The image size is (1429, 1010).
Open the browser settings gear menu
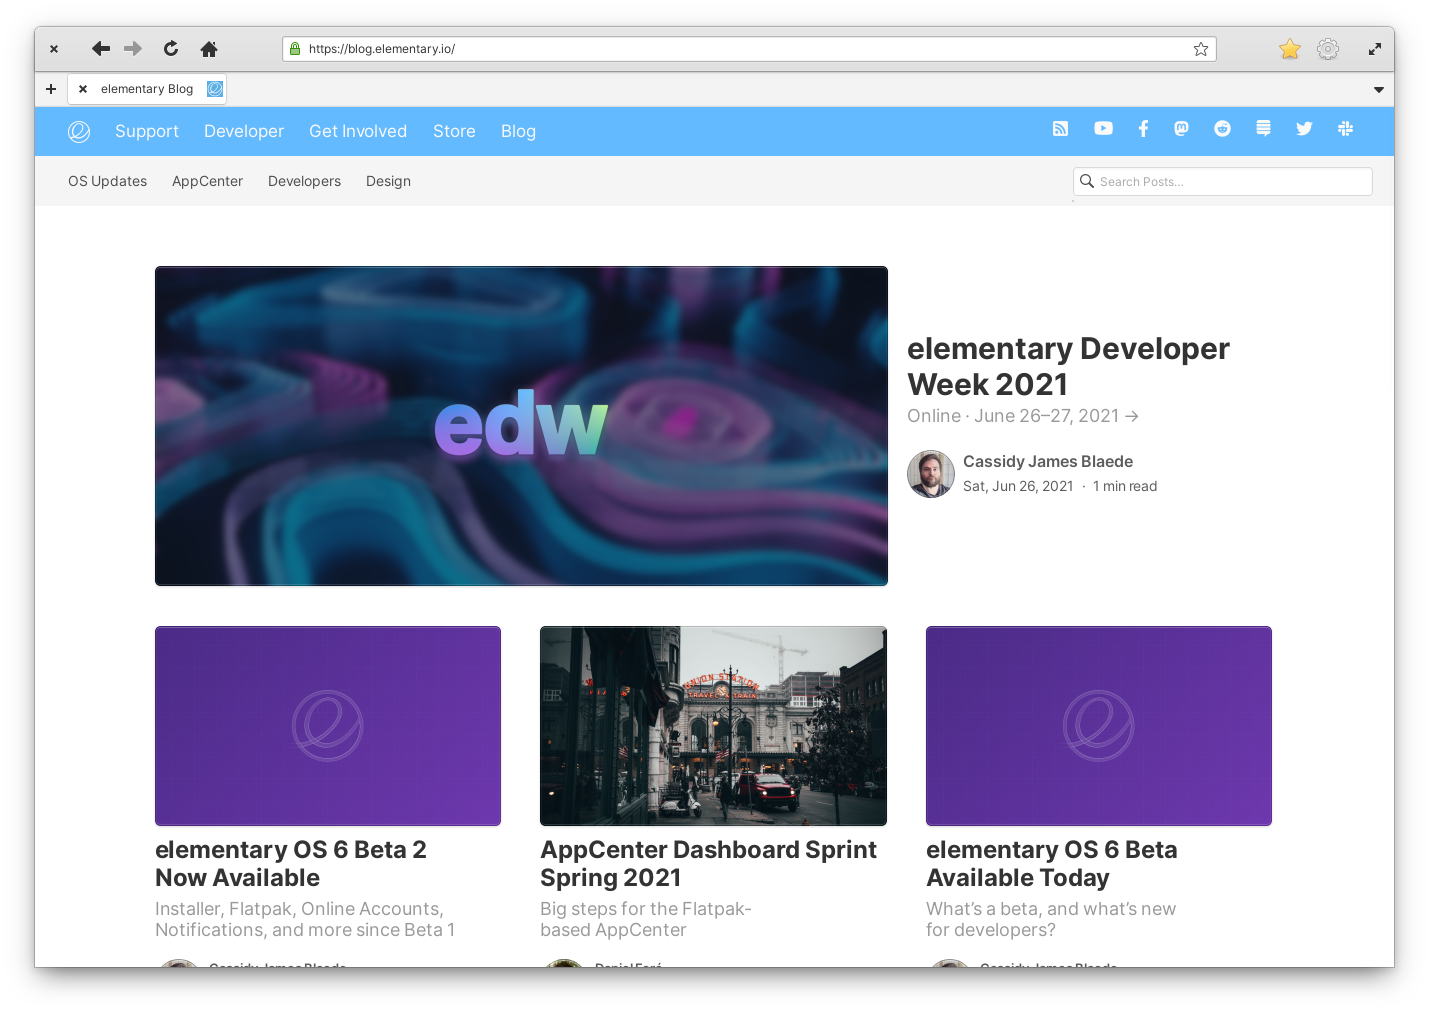[x=1328, y=48]
